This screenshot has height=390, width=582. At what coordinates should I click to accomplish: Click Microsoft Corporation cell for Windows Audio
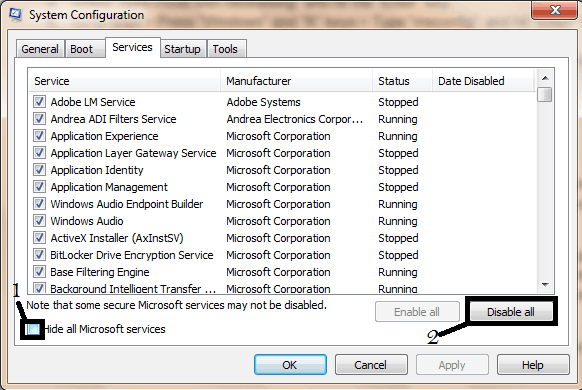click(278, 221)
